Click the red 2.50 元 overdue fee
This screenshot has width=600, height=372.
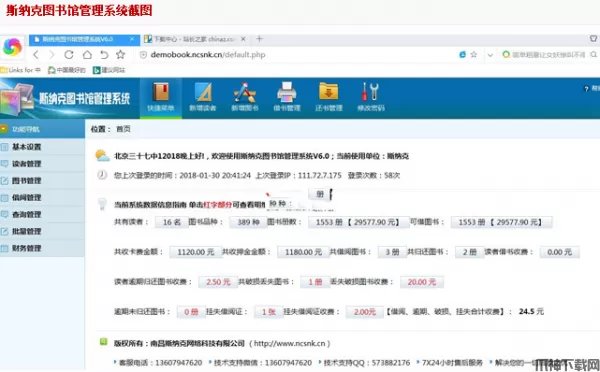(218, 282)
